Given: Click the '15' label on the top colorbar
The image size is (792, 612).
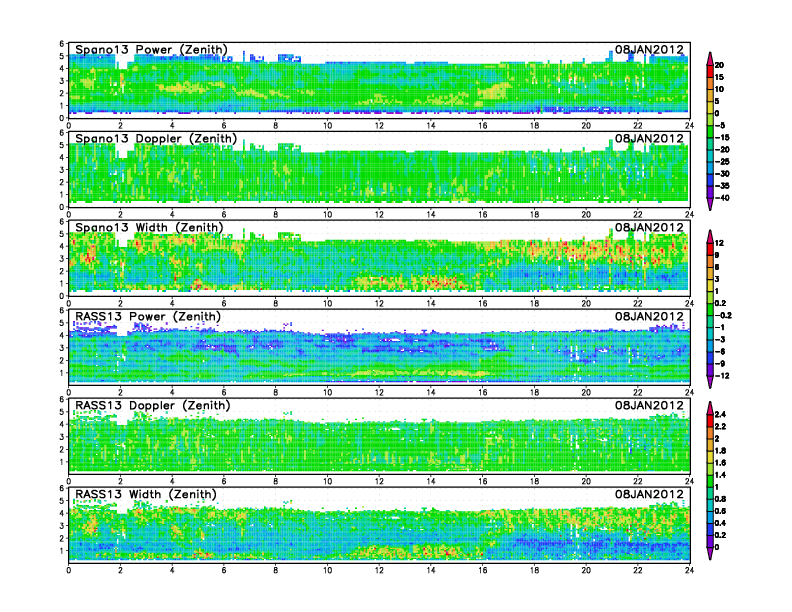Looking at the screenshot, I should (719, 77).
